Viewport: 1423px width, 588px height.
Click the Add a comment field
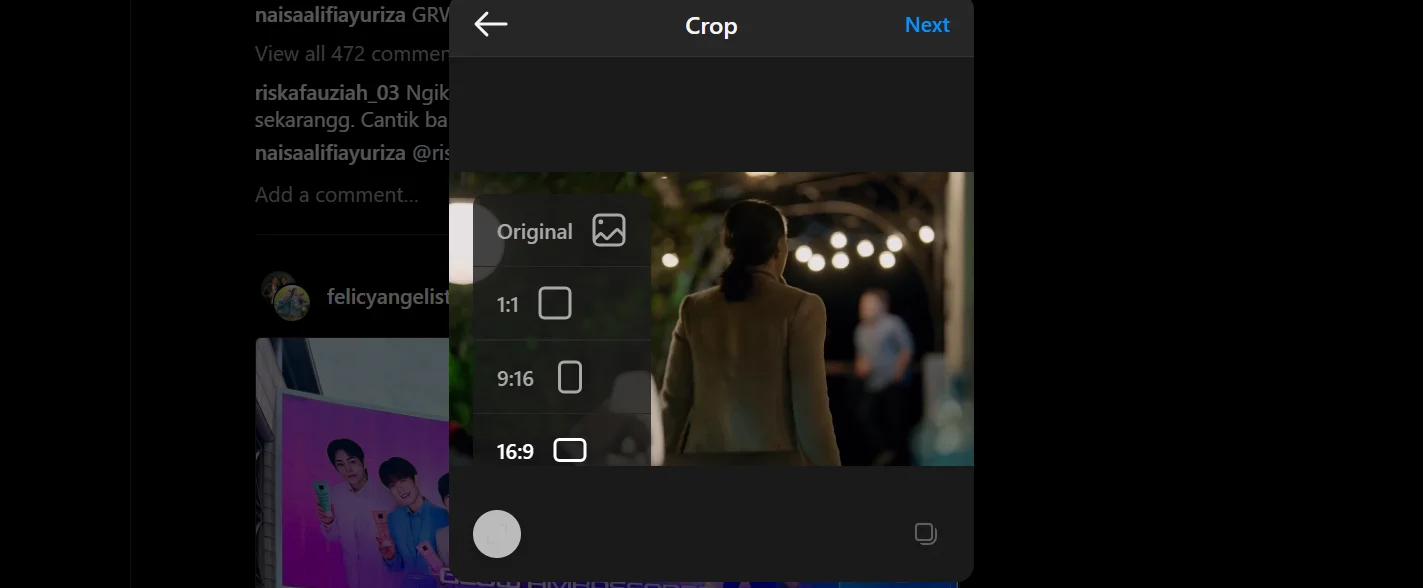[337, 195]
